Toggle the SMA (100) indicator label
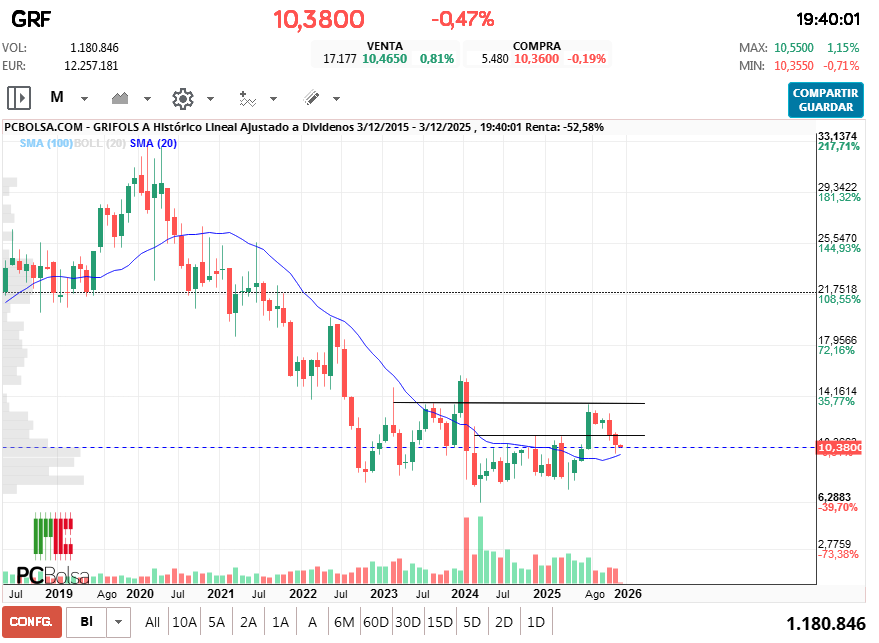 coord(46,143)
